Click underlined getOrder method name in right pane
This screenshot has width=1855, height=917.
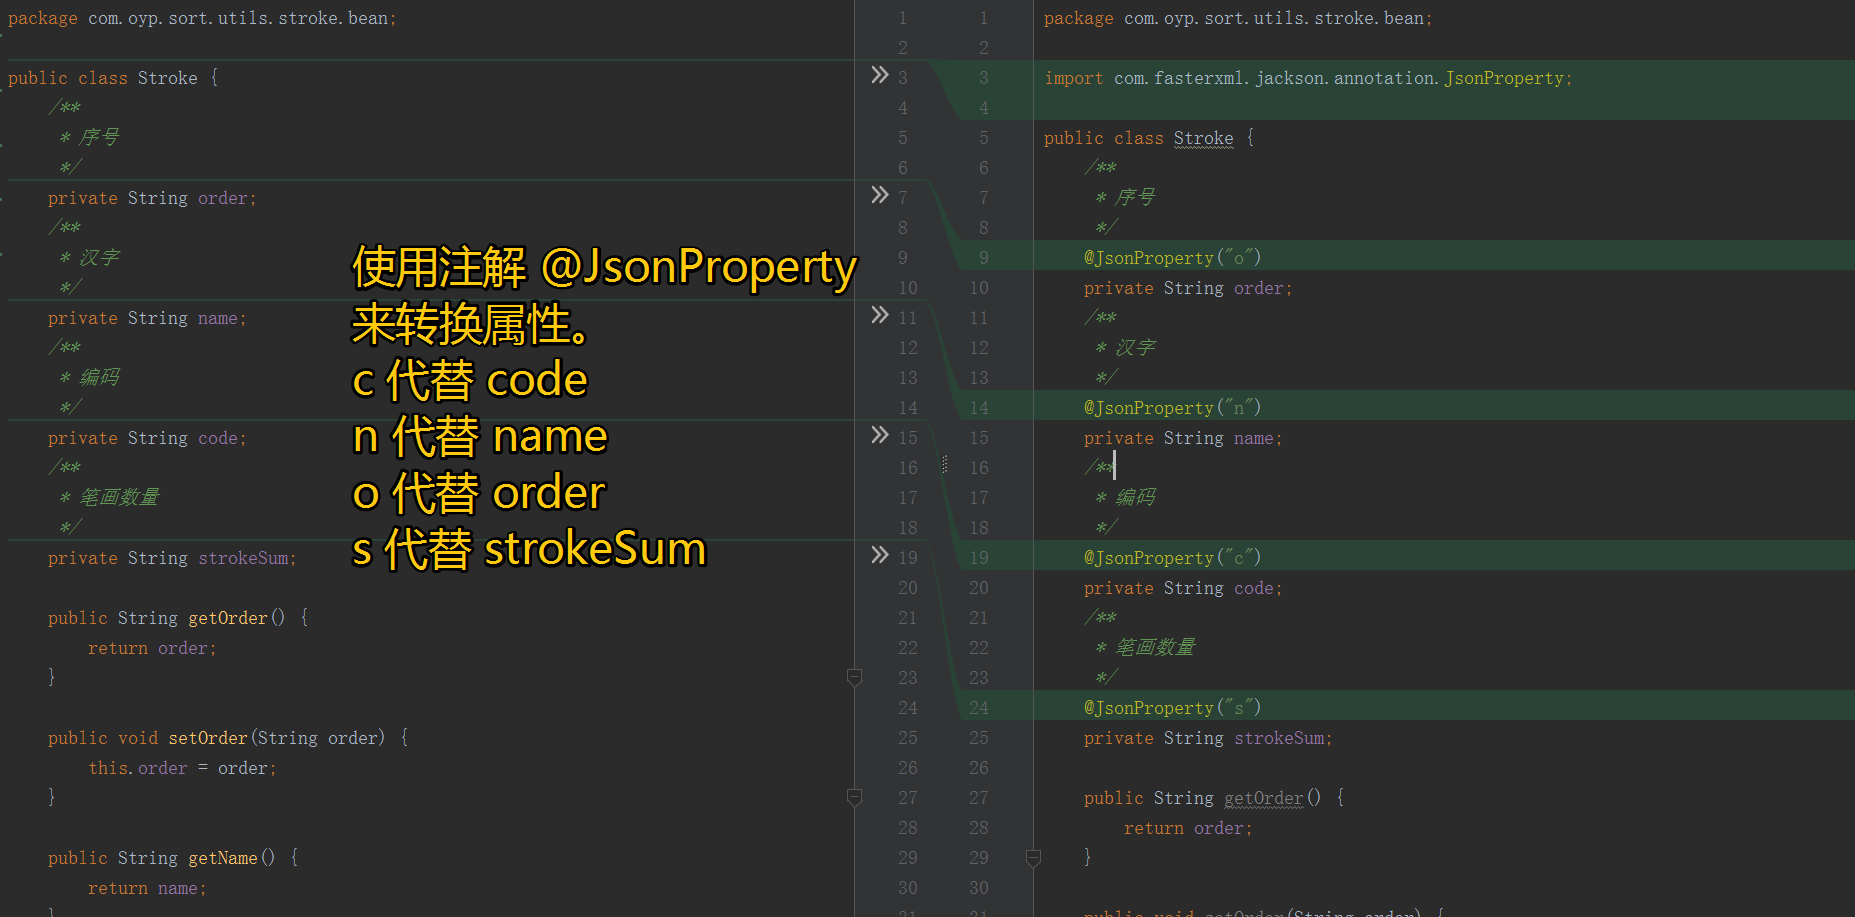[1264, 798]
